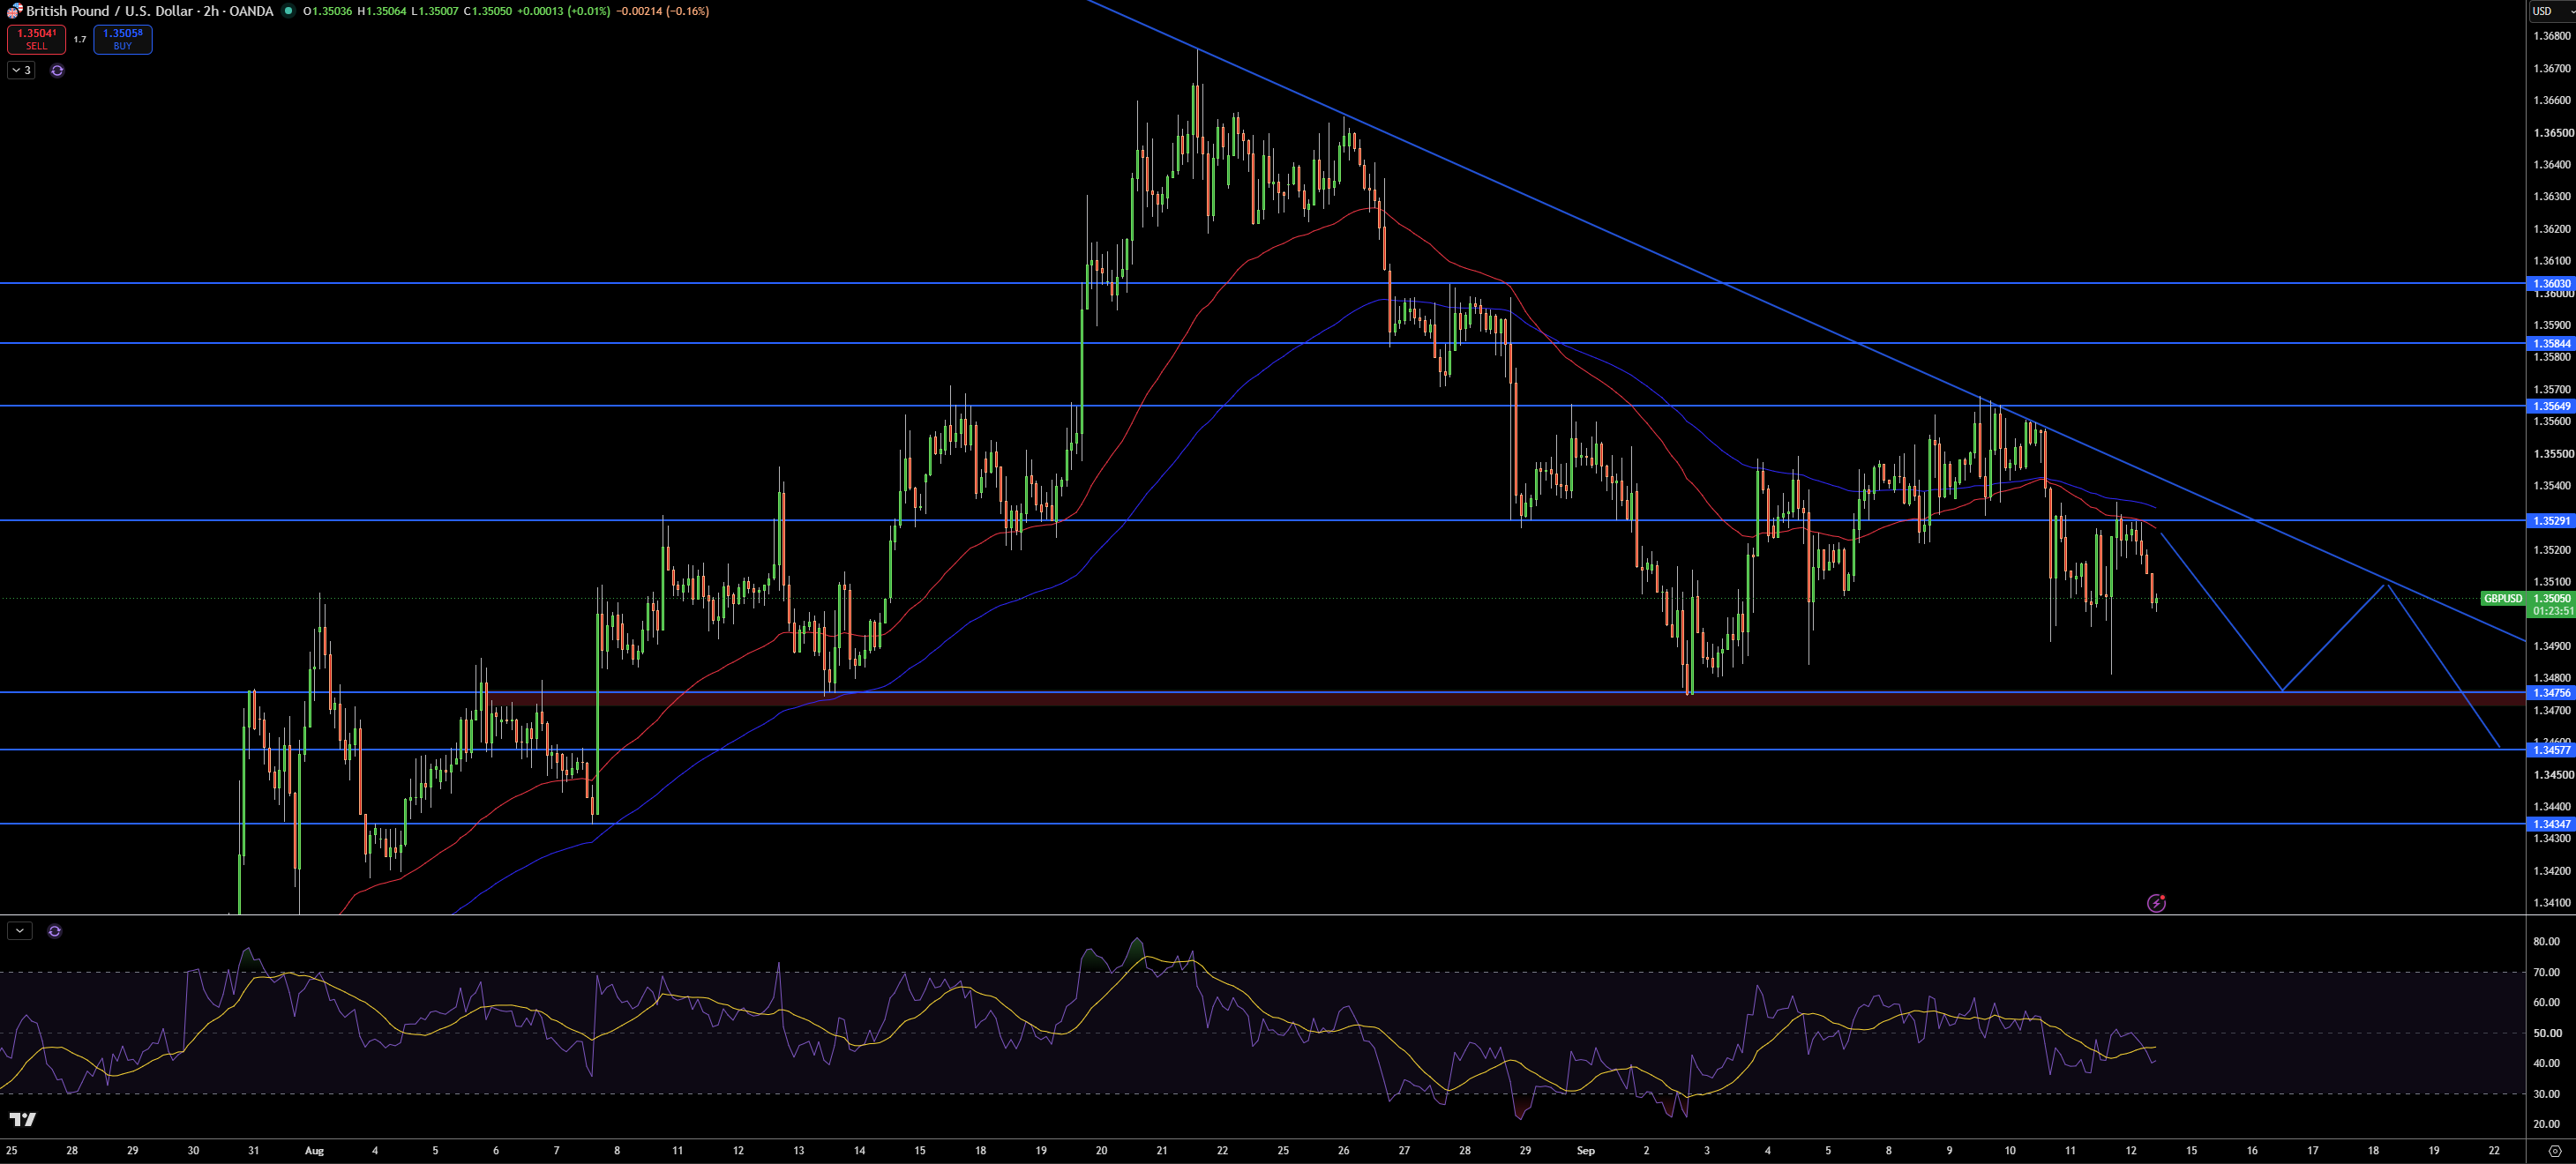The image size is (2576, 1164).
Task: Click the 50.00 level on the RSI scale
Action: [x=2546, y=1033]
